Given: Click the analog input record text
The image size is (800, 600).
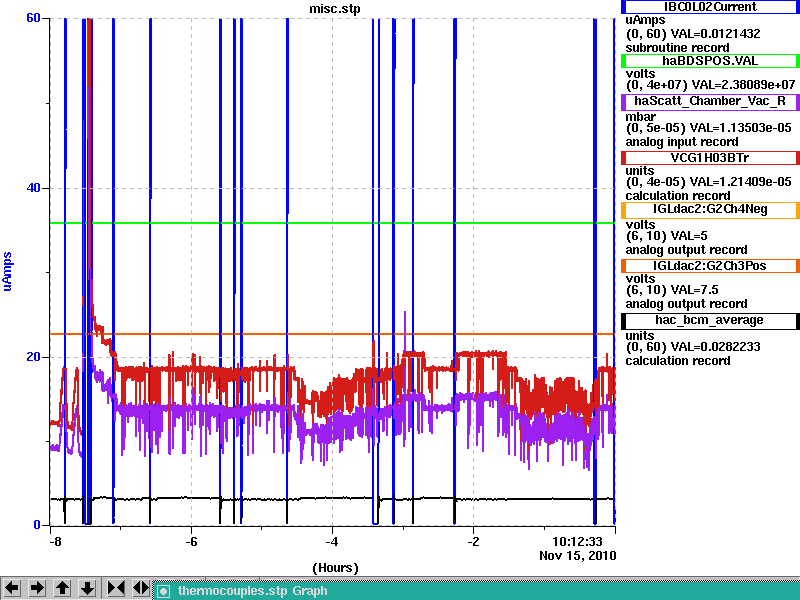Looking at the screenshot, I should point(682,142).
